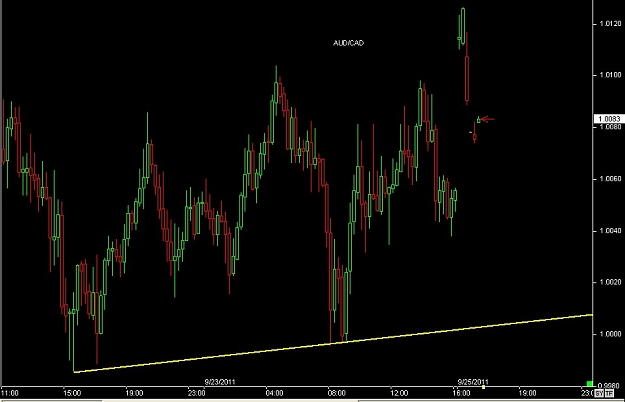Click the 12:00 time axis label
The height and width of the screenshot is (402, 625).
pos(399,393)
